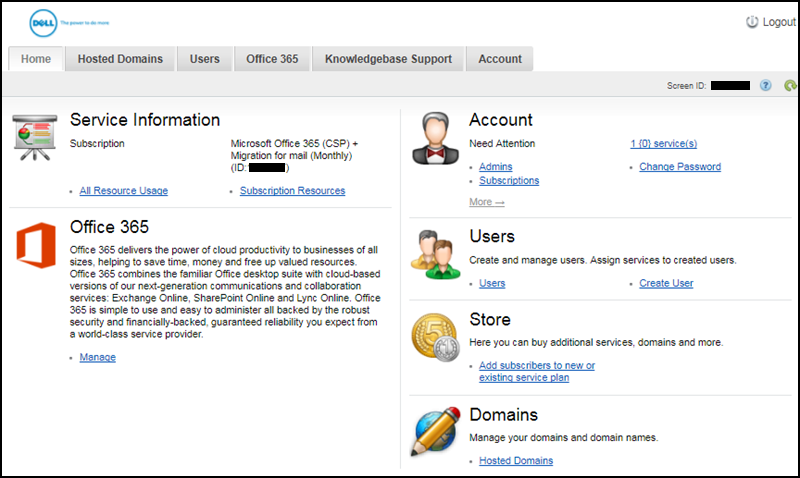Click the Account butler icon
The image size is (800, 478).
tap(435, 138)
